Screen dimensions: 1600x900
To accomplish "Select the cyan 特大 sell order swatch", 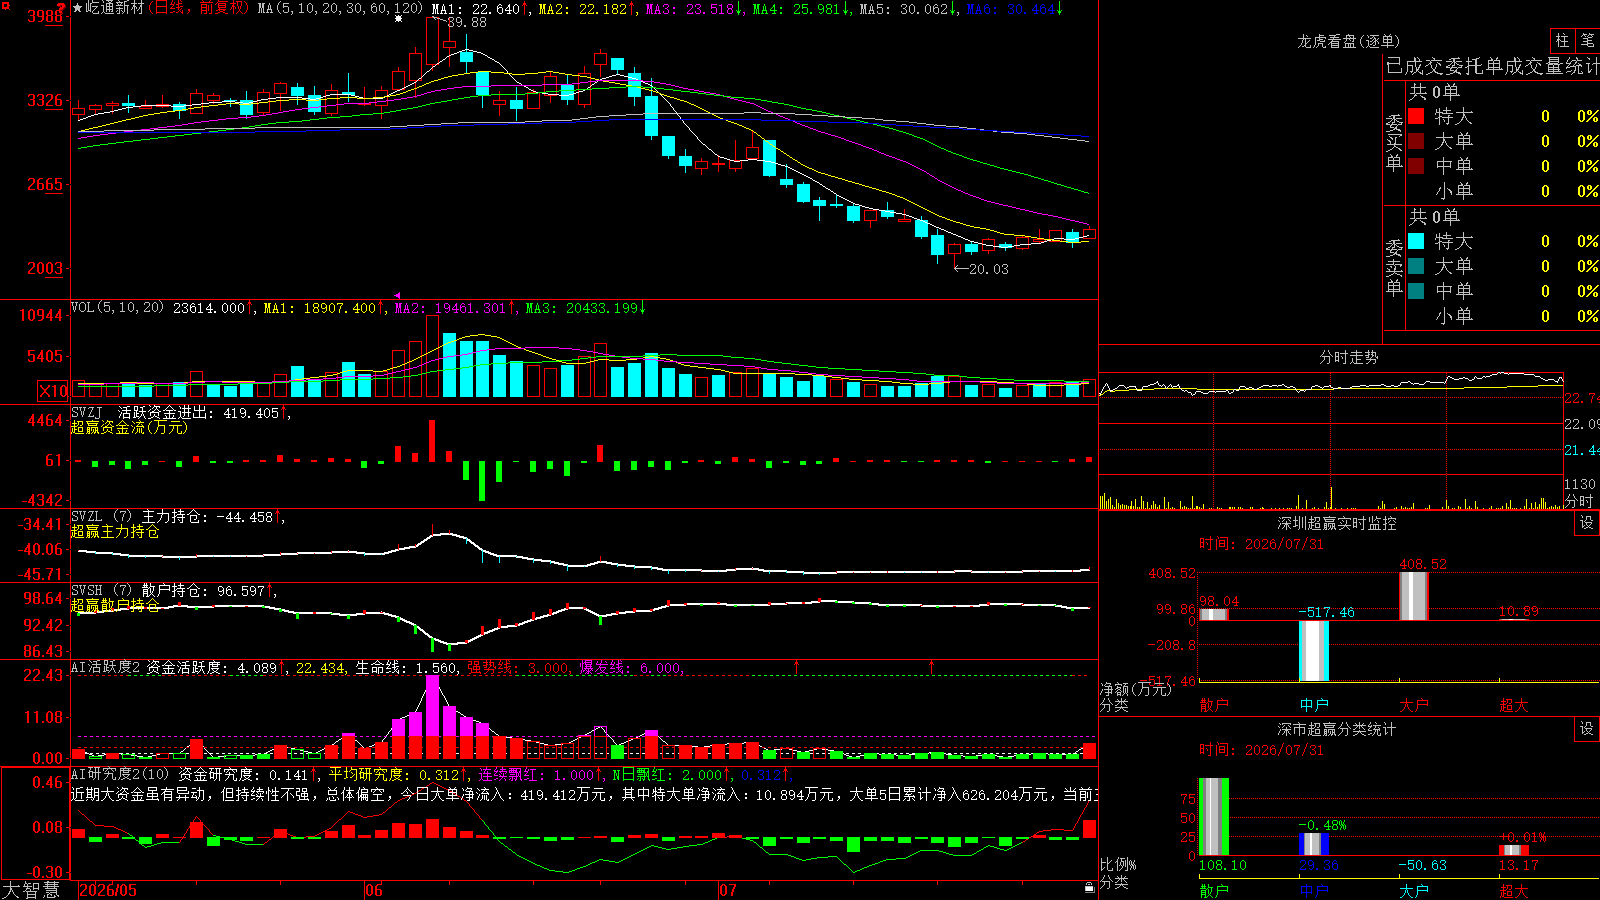I will click(1416, 241).
